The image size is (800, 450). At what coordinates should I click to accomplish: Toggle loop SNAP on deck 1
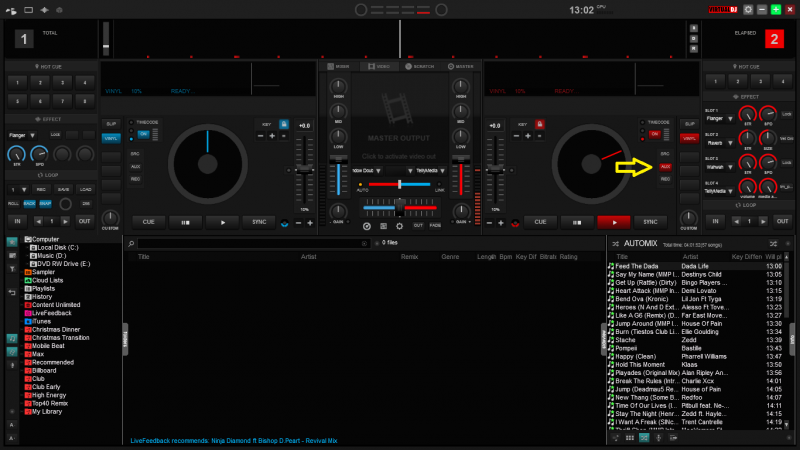pyautogui.click(x=45, y=204)
